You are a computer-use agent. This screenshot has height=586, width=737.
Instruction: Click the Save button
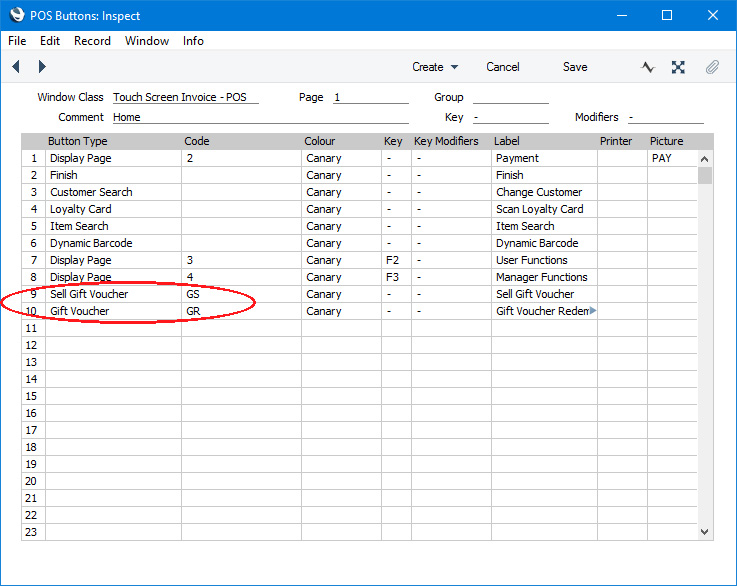click(x=575, y=67)
